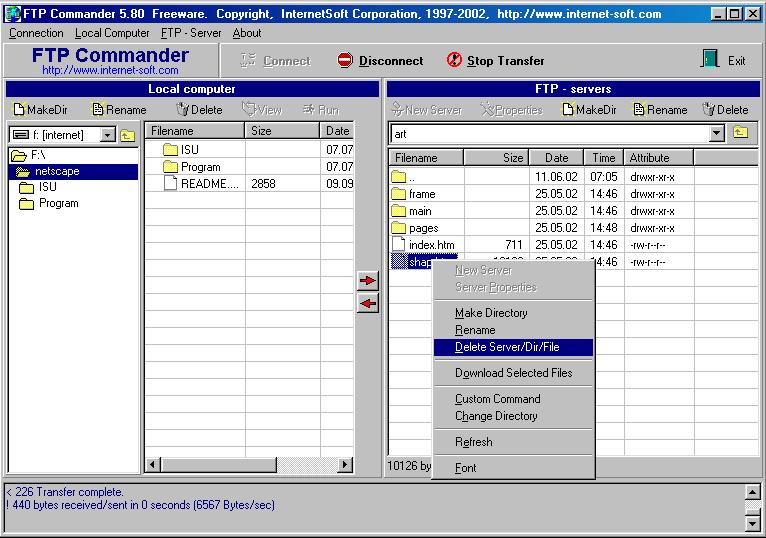Select the index.htm file icon
Image resolution: width=766 pixels, height=538 pixels.
pyautogui.click(x=399, y=244)
